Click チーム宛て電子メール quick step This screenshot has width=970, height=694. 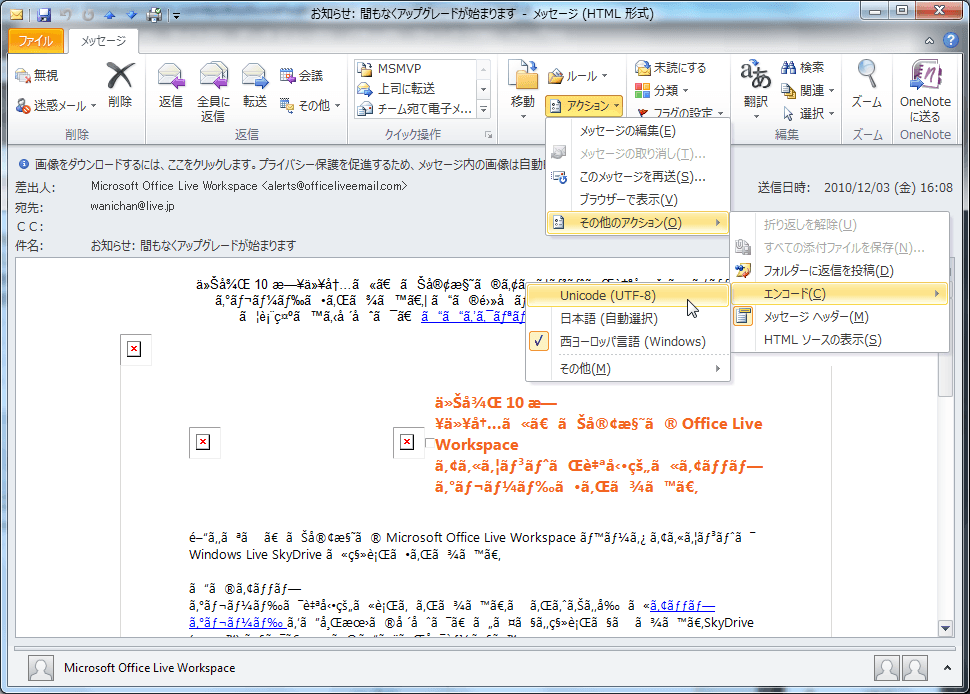416,109
